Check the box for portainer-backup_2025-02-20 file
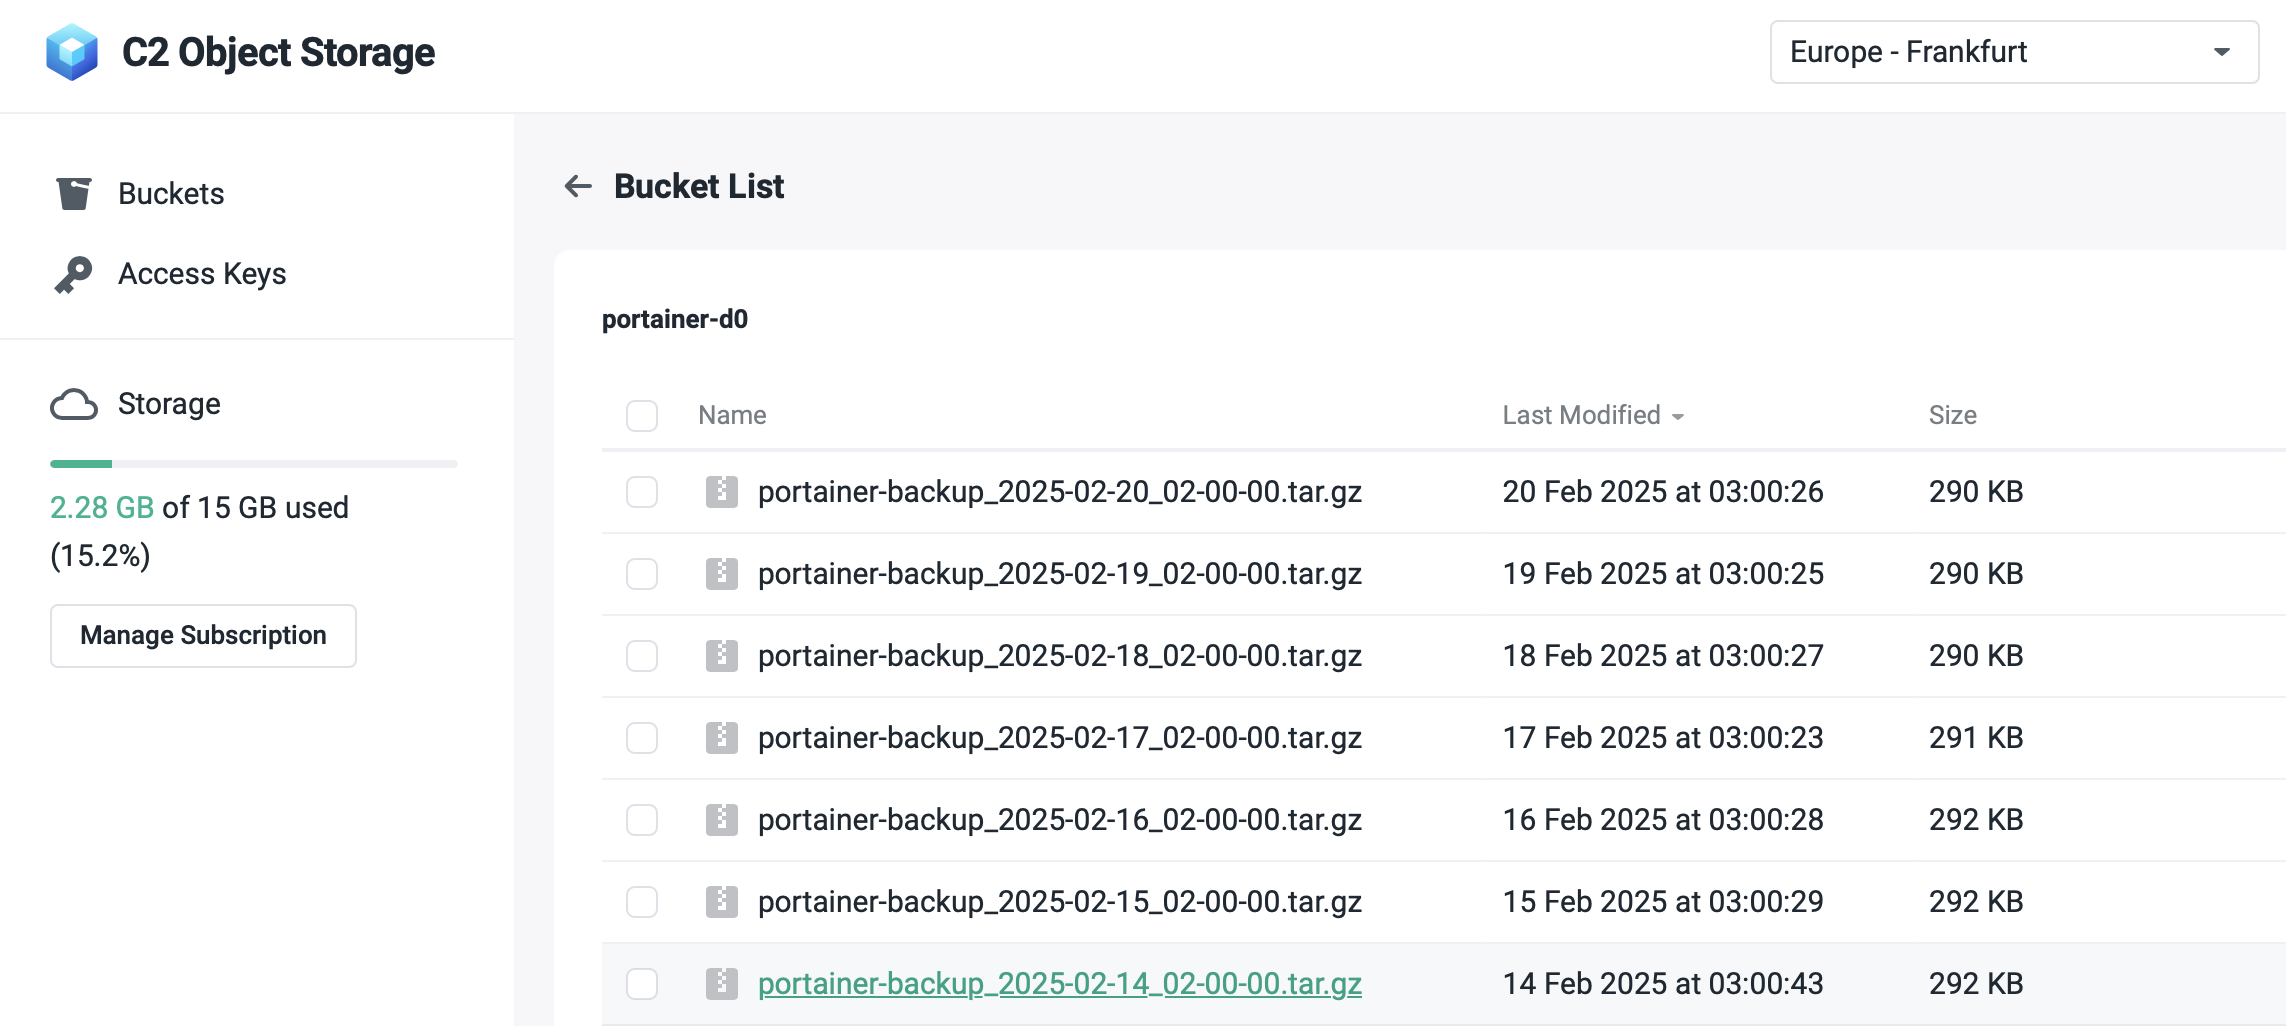The width and height of the screenshot is (2286, 1026). (x=642, y=492)
